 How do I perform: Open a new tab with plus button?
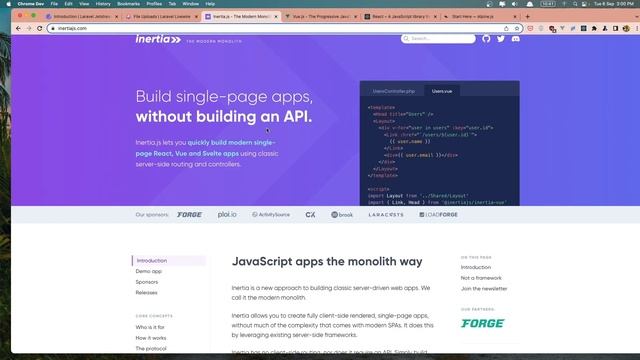click(527, 16)
